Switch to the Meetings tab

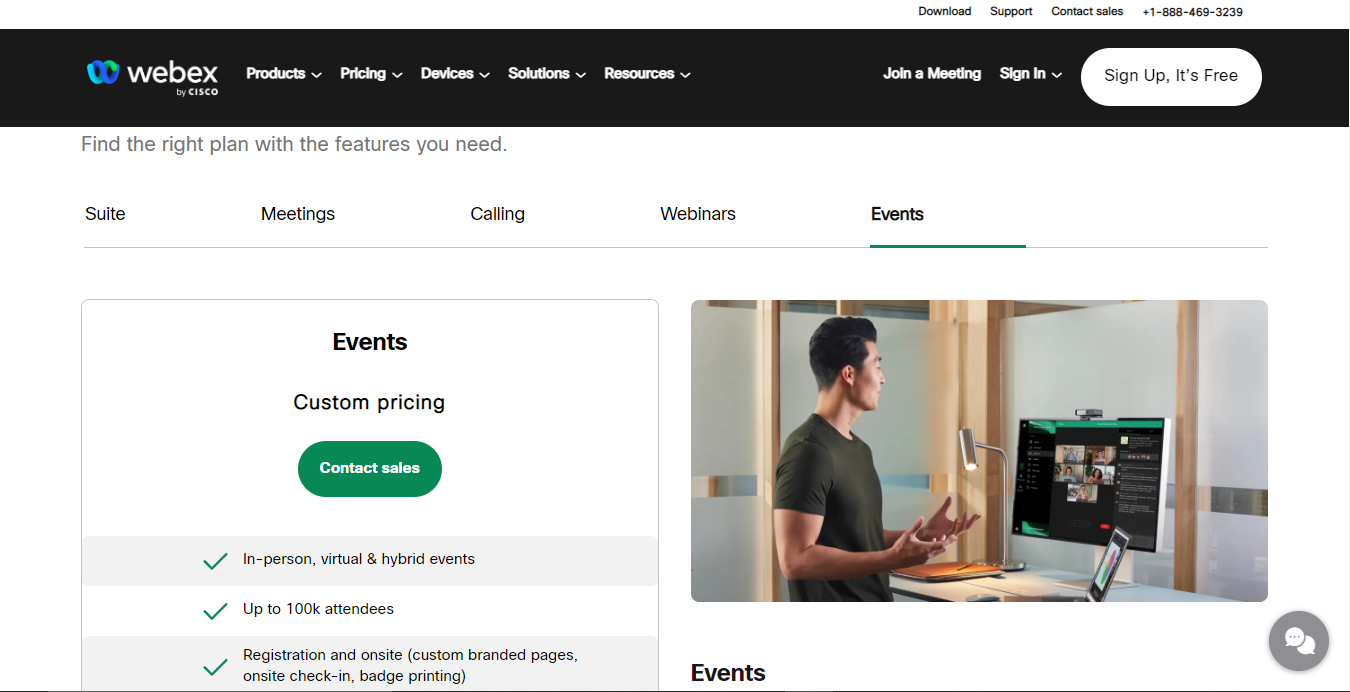tap(298, 214)
